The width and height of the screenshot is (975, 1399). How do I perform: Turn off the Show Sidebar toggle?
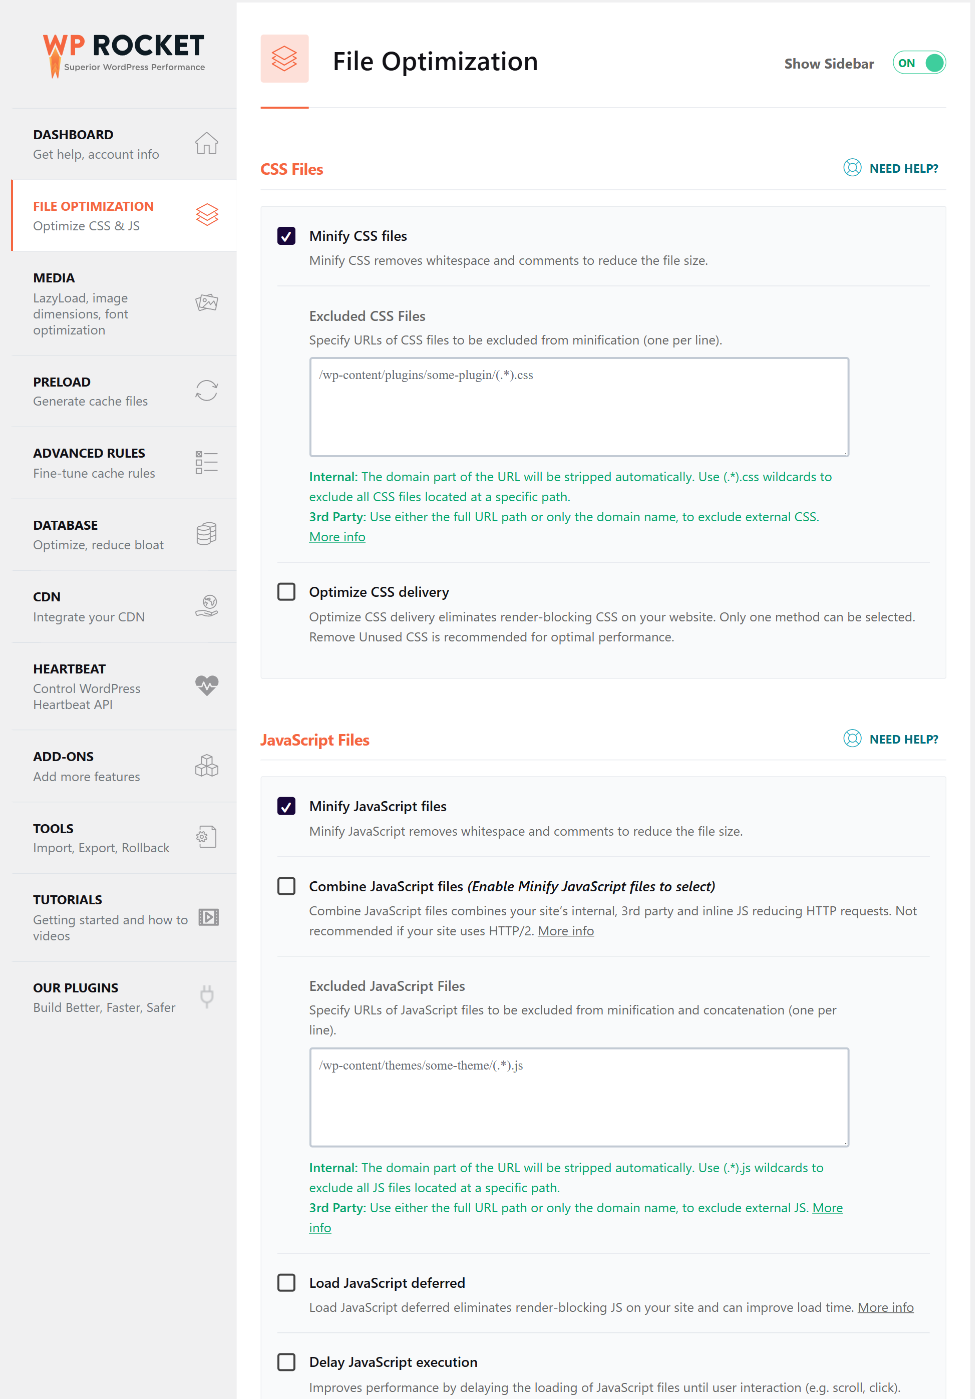tap(918, 62)
